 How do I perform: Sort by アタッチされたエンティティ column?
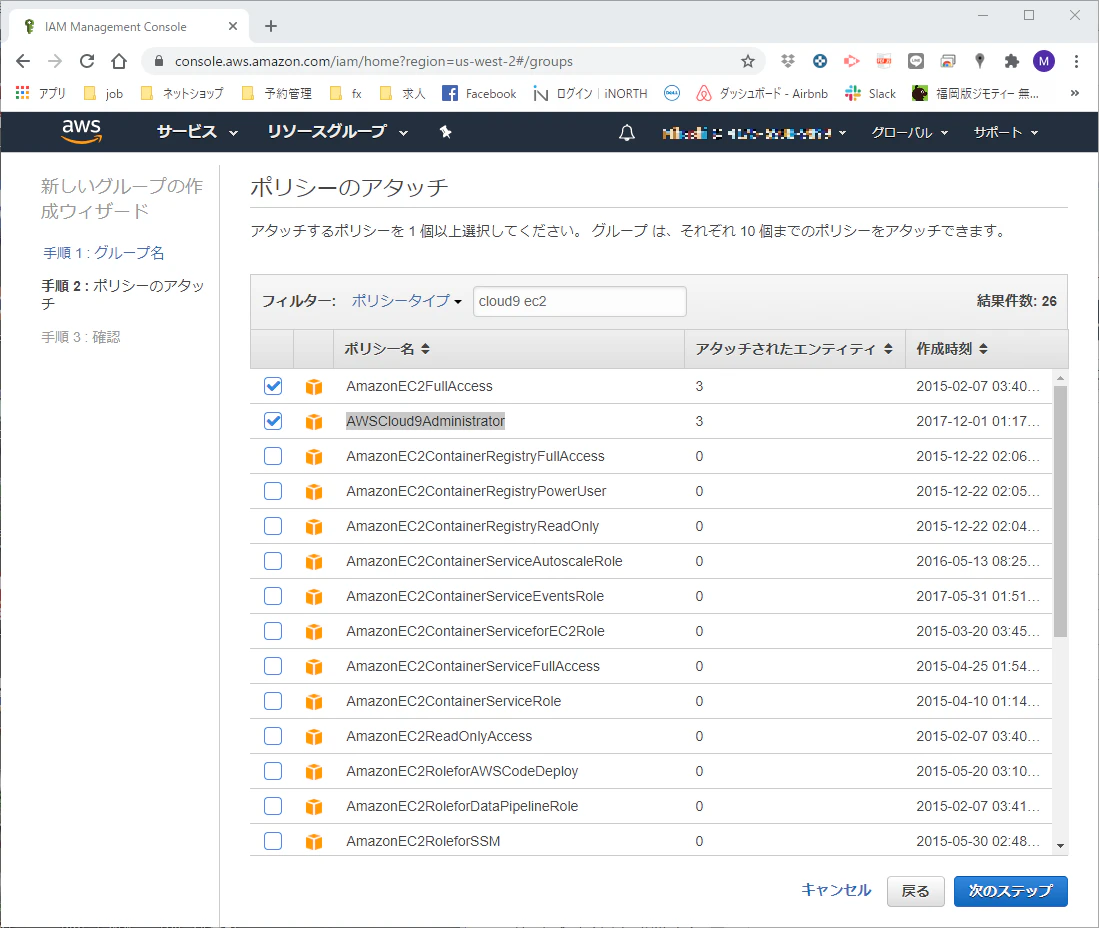(793, 348)
